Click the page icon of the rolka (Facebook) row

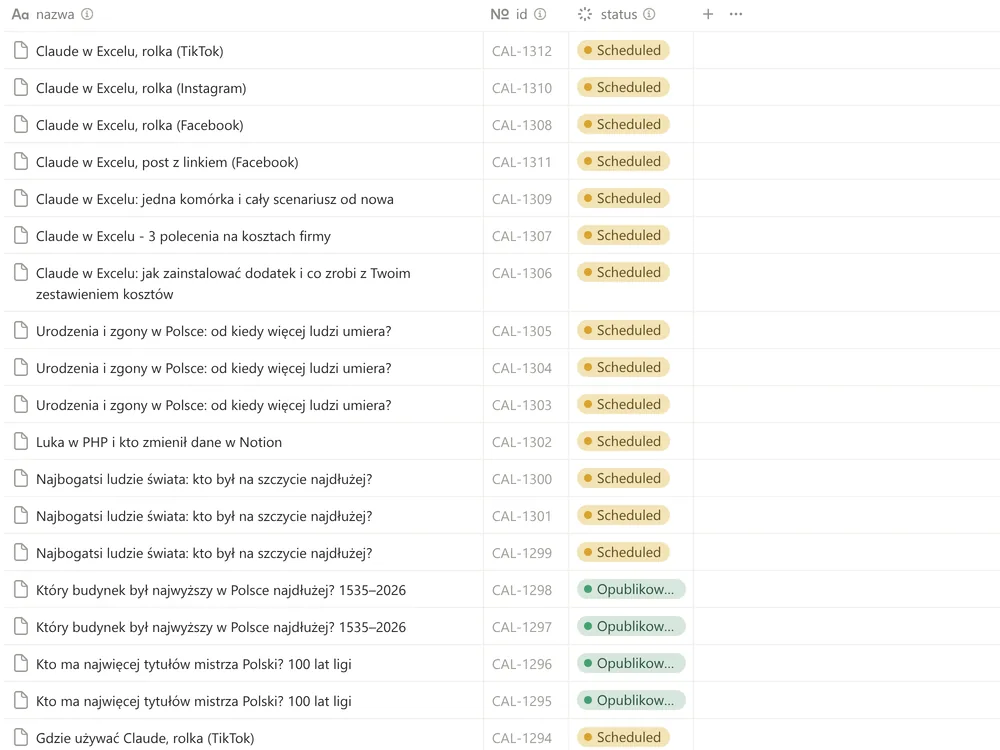21,124
